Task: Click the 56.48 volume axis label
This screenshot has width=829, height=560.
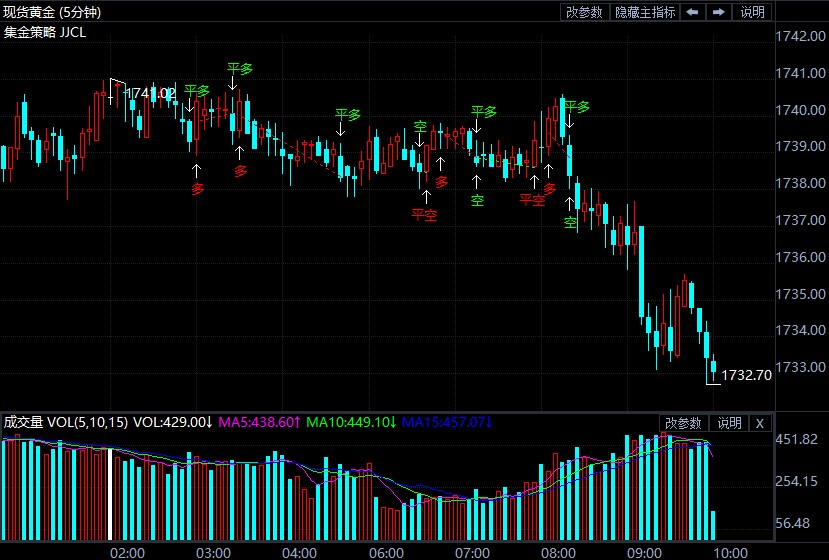Action: (793, 524)
